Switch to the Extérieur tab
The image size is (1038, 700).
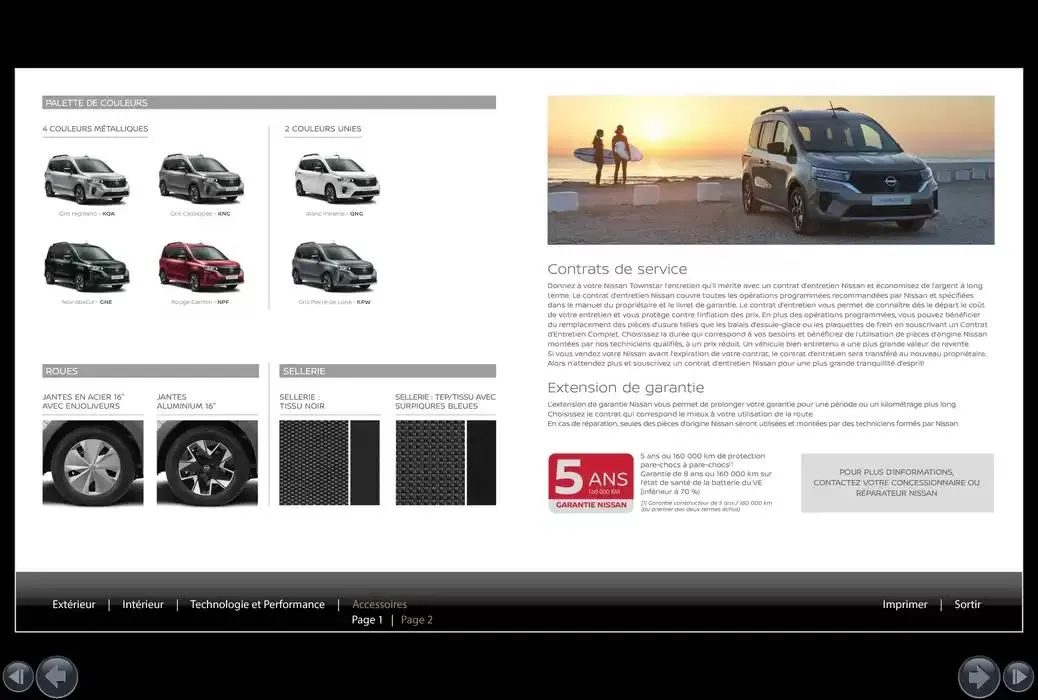pyautogui.click(x=74, y=604)
